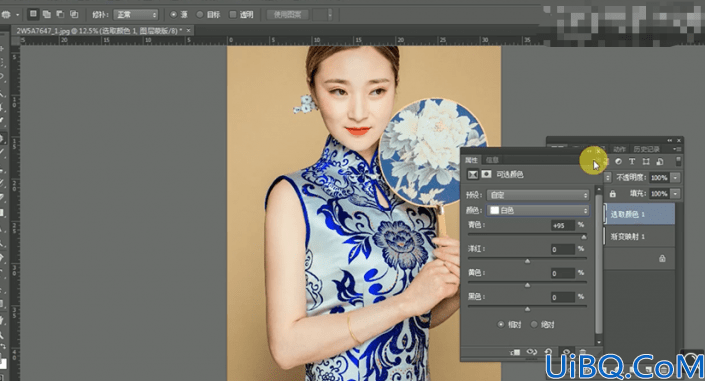Select the 选取颜色 1 layer
This screenshot has width=705, height=381.
[639, 214]
